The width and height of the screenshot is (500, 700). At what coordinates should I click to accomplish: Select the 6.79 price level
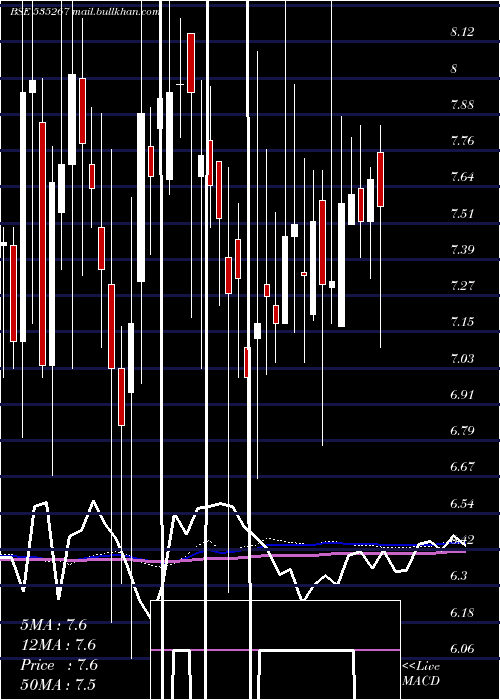(462, 431)
